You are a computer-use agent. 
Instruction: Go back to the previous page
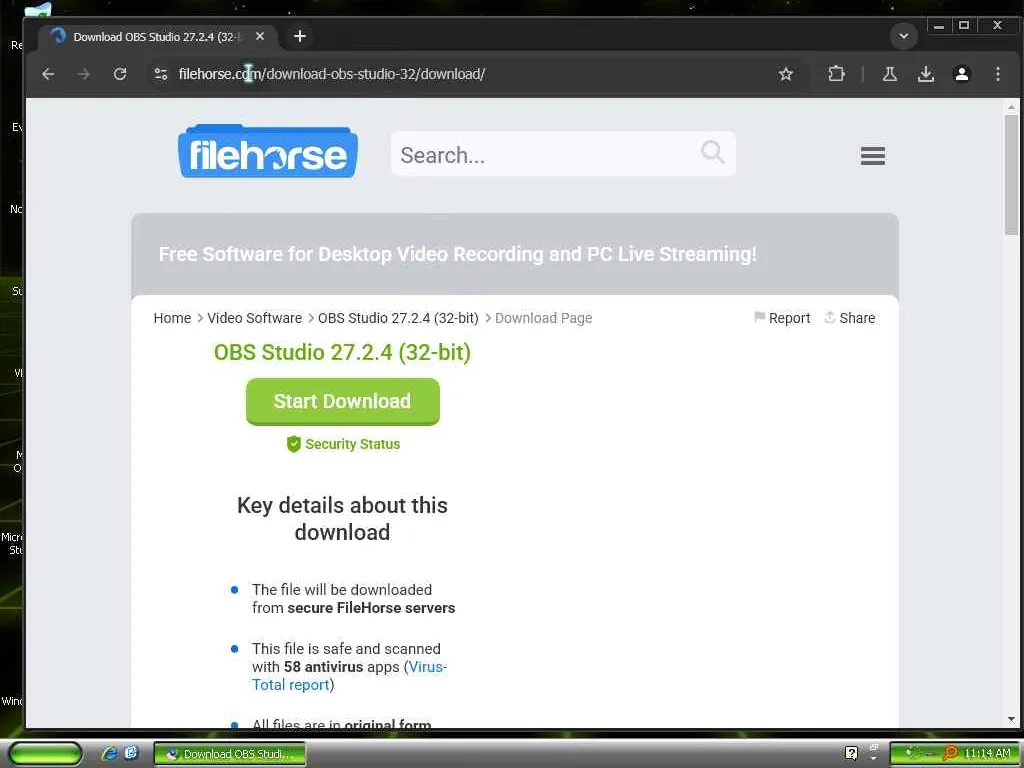(48, 74)
